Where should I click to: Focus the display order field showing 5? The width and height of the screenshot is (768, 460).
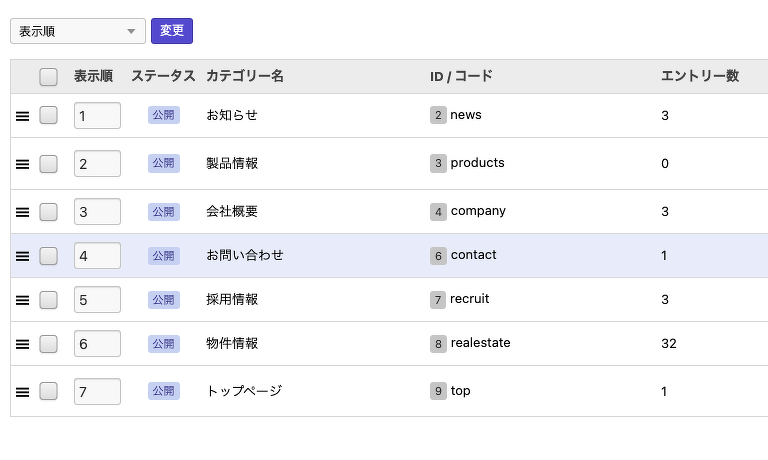coord(97,299)
